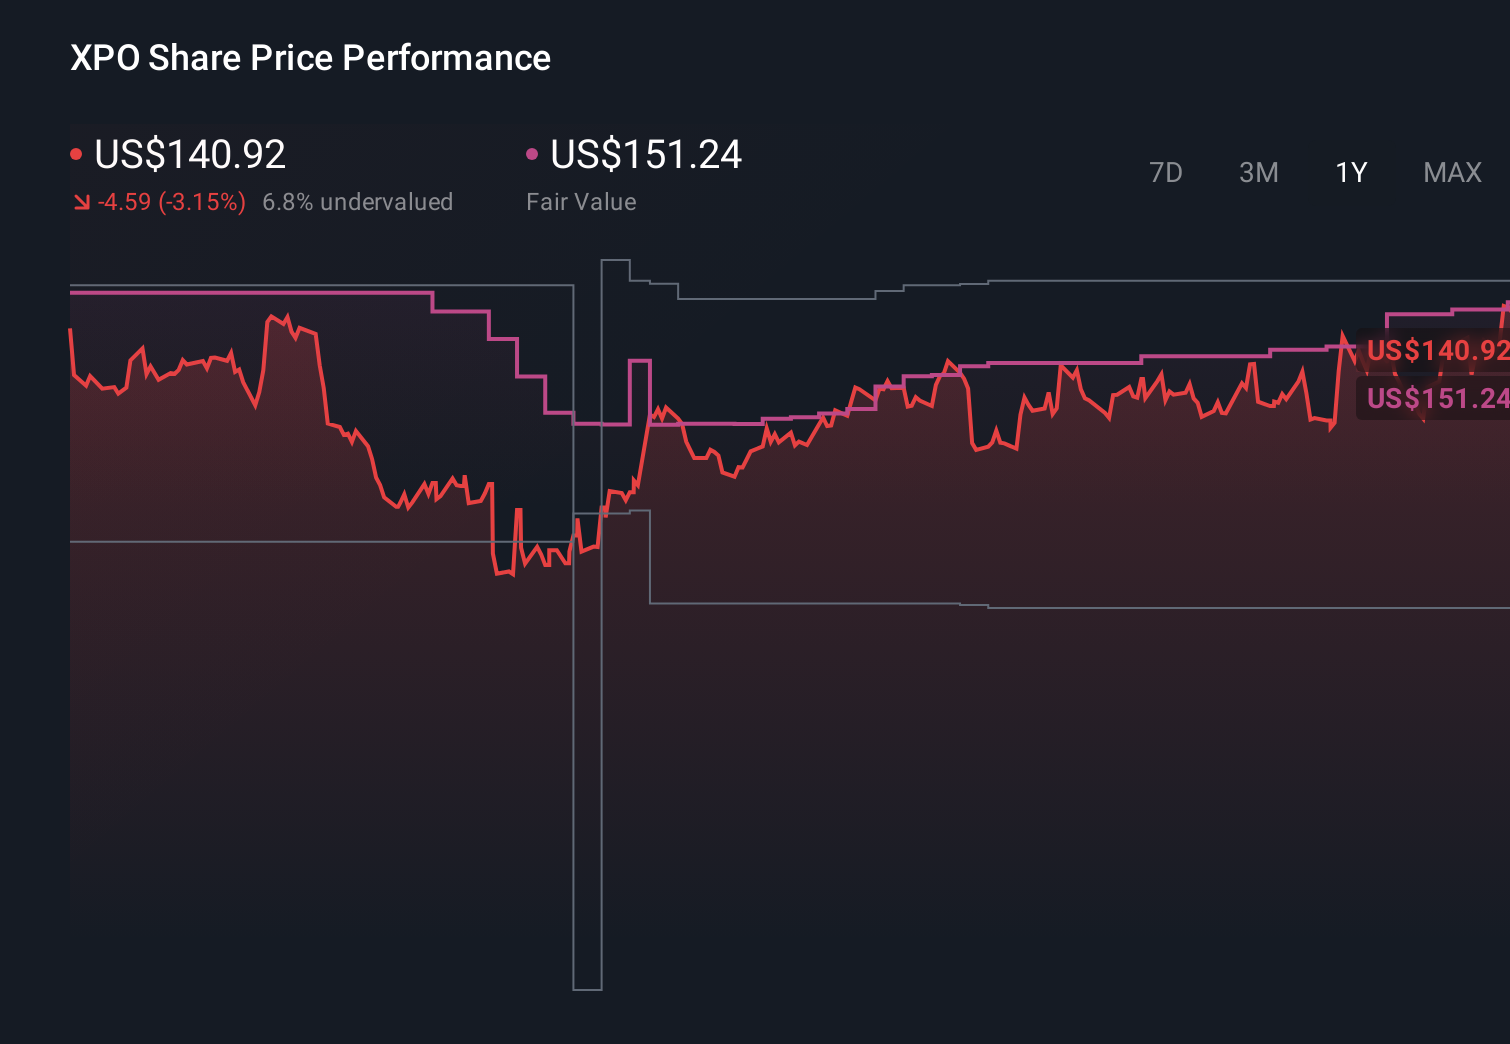Click the pink Fair Value legend dot
Image resolution: width=1510 pixels, height=1044 pixels.
(533, 152)
